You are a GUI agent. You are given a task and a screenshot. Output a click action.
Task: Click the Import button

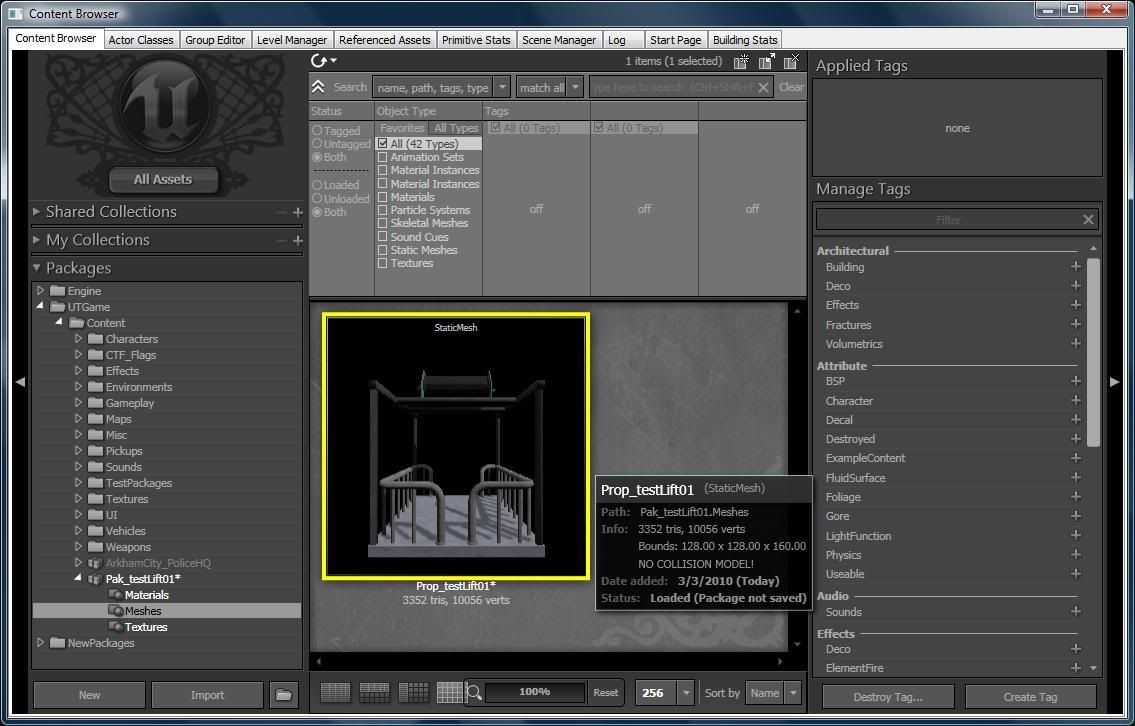(x=207, y=695)
